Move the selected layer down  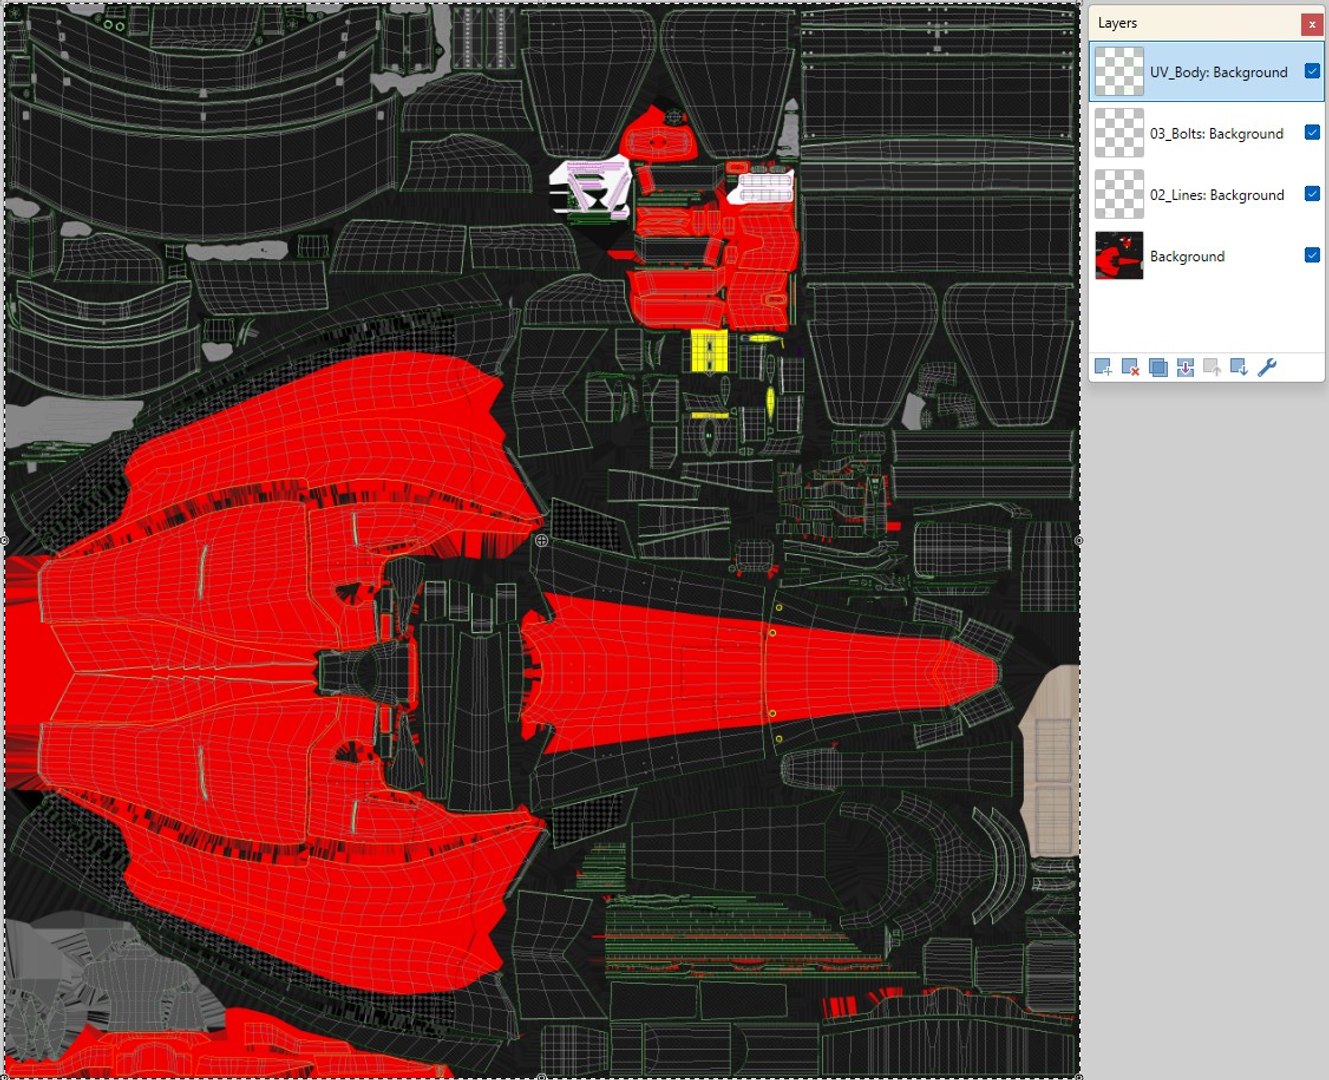[x=1239, y=367]
